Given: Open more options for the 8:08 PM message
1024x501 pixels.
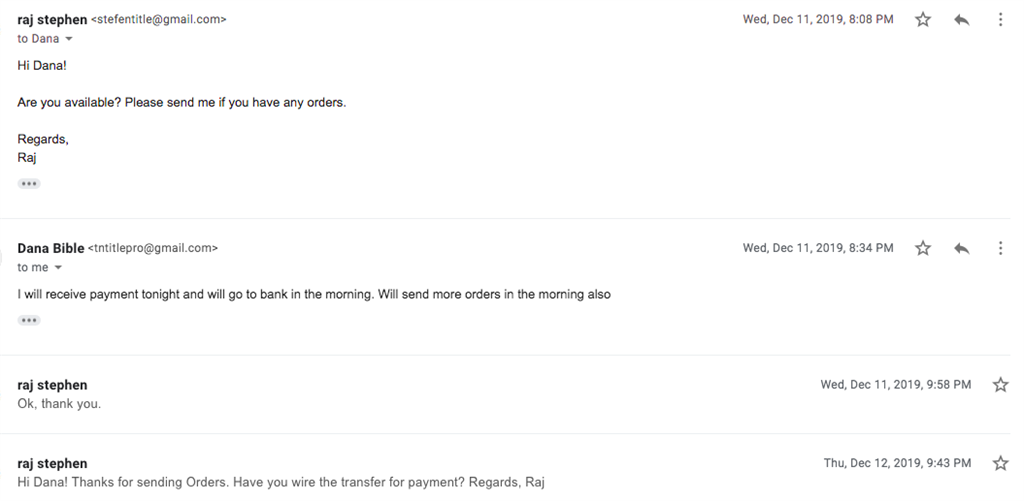Looking at the screenshot, I should [1000, 20].
